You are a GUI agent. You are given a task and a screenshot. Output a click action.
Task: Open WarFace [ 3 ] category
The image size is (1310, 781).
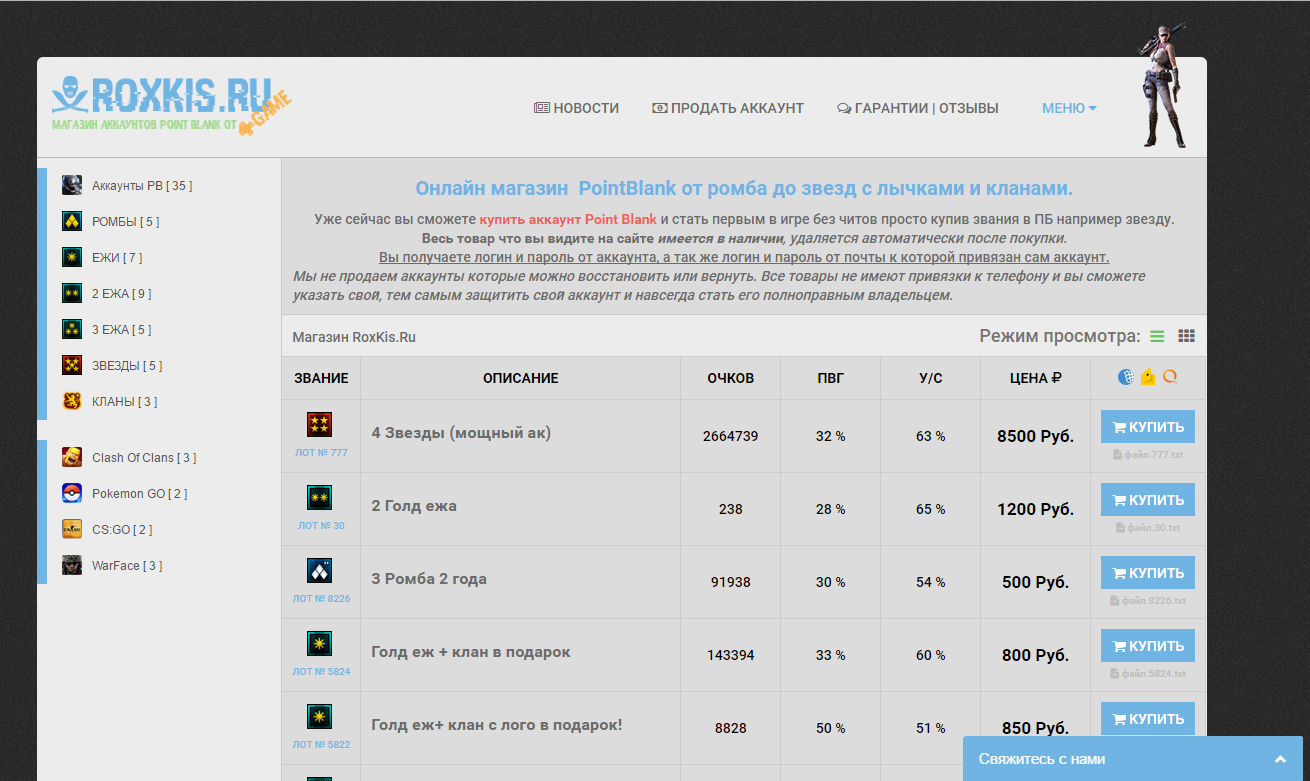[x=127, y=565]
